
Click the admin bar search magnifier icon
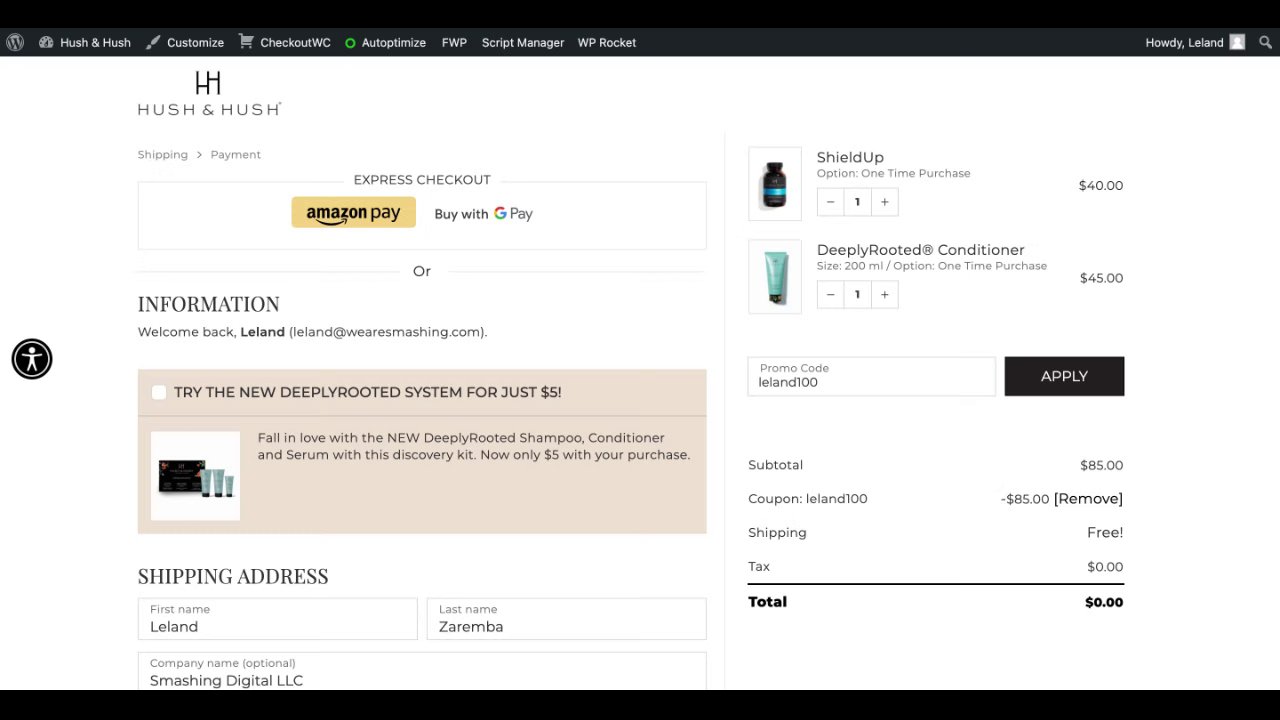tap(1265, 42)
